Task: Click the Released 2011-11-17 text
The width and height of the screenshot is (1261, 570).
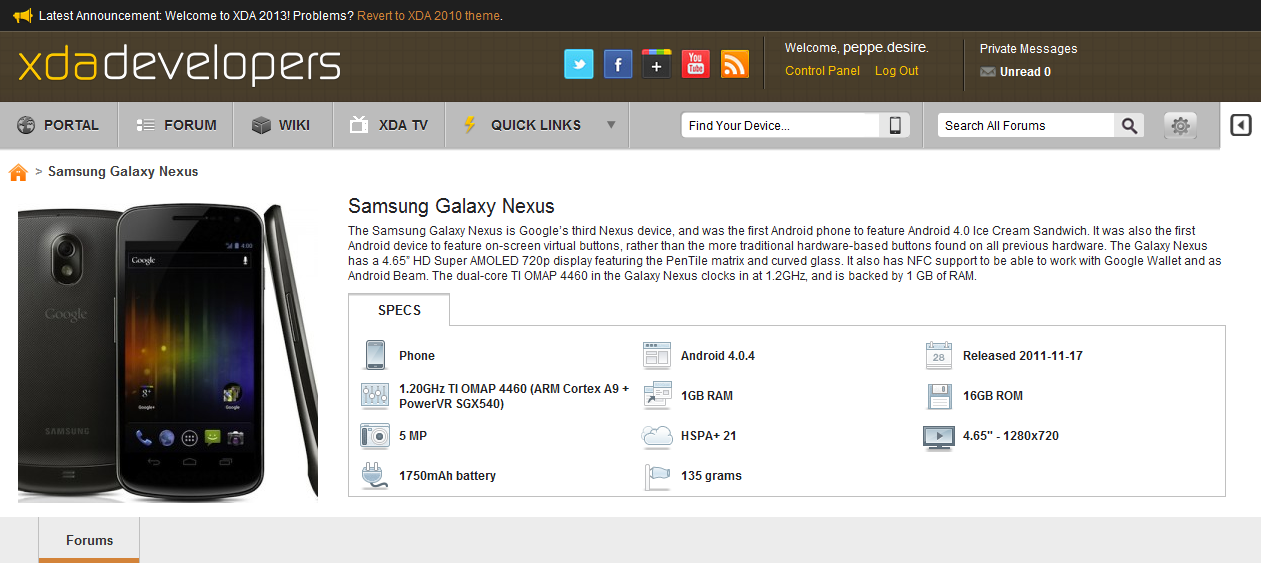Action: click(x=1022, y=356)
